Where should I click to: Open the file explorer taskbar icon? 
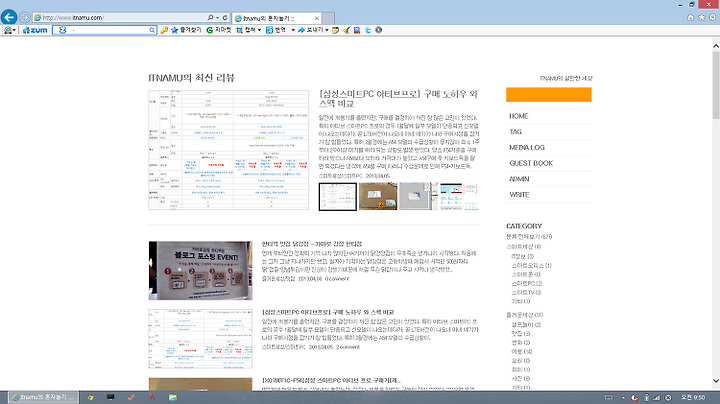coord(173,398)
